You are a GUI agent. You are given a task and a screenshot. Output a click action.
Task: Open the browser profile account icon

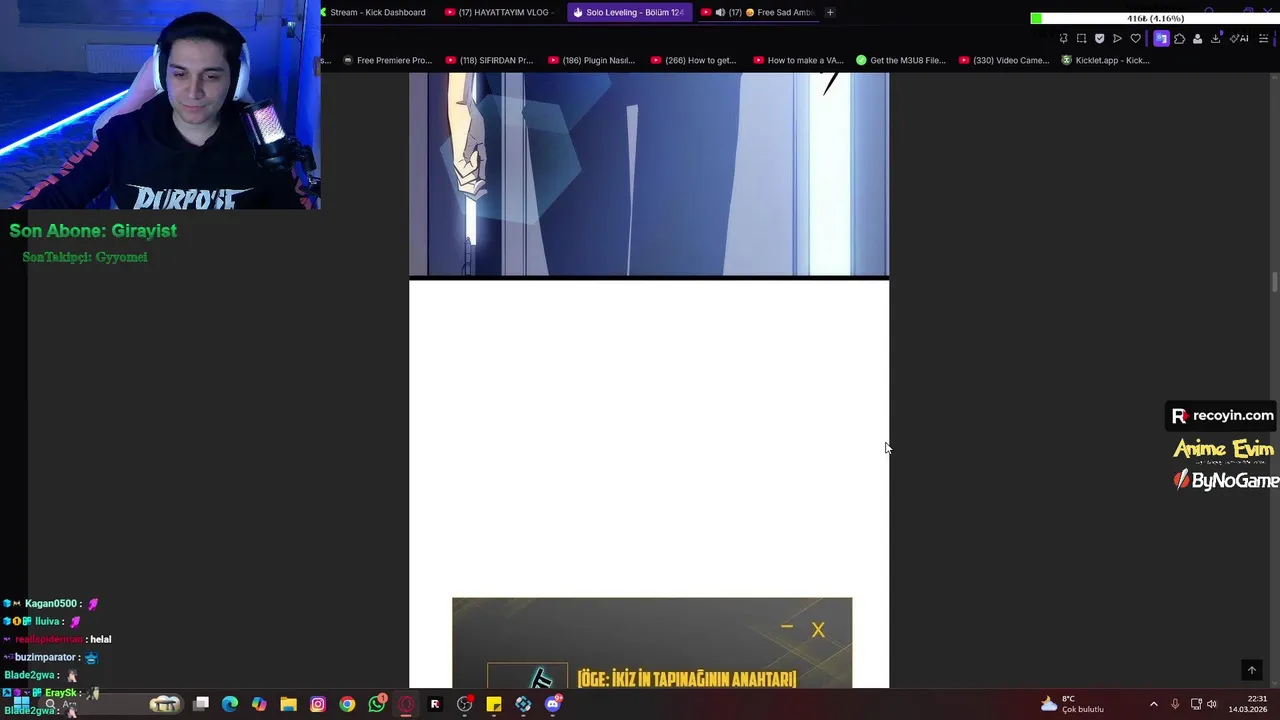coord(1197,39)
